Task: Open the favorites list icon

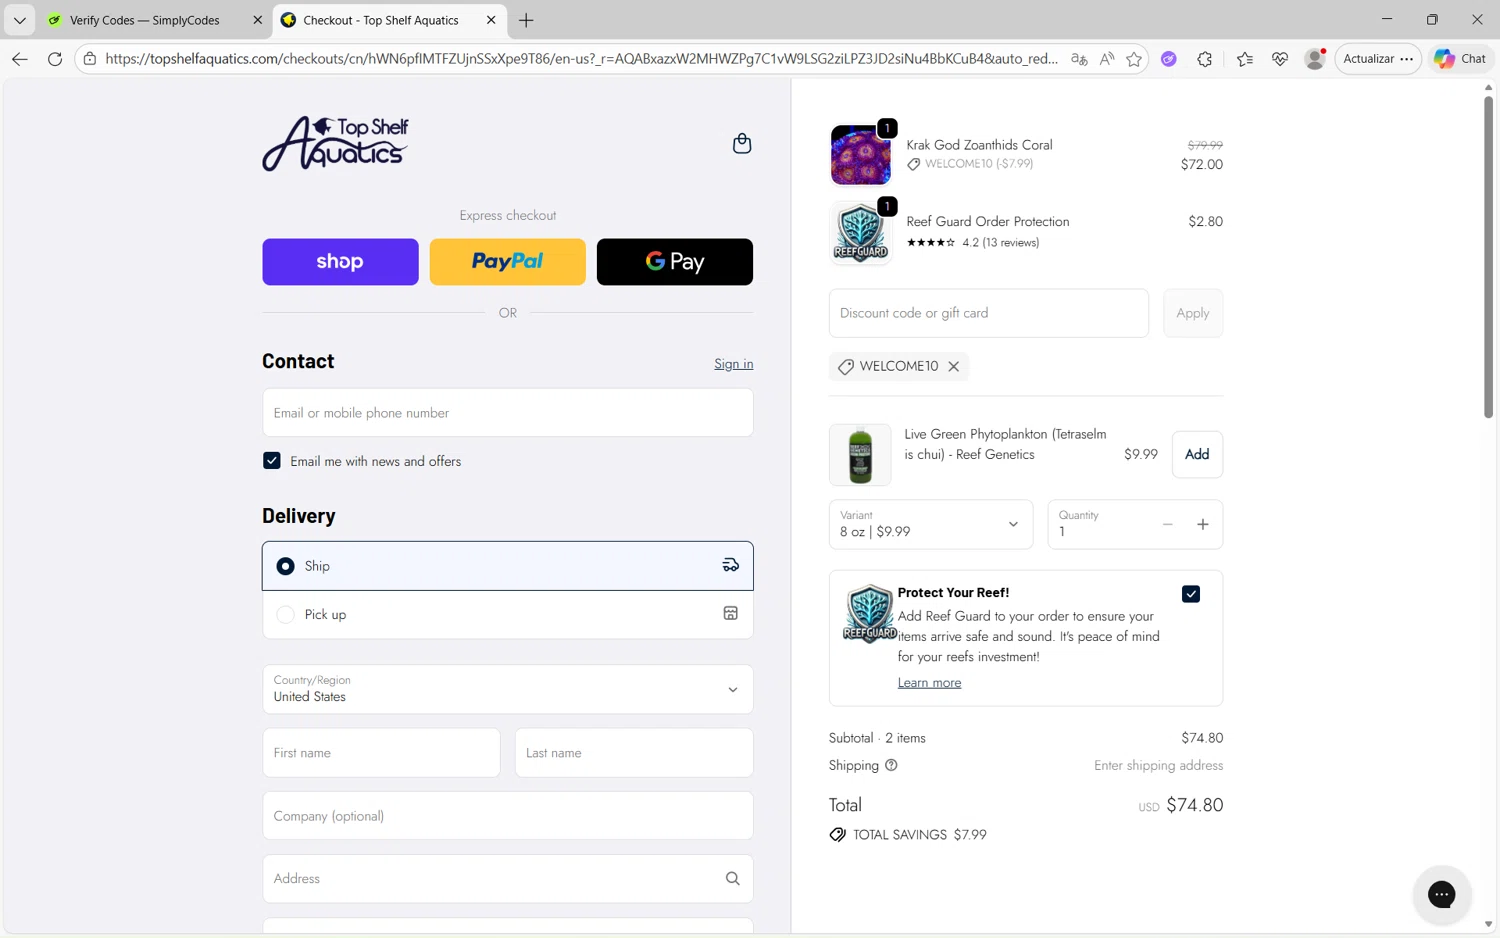Action: 1244,59
